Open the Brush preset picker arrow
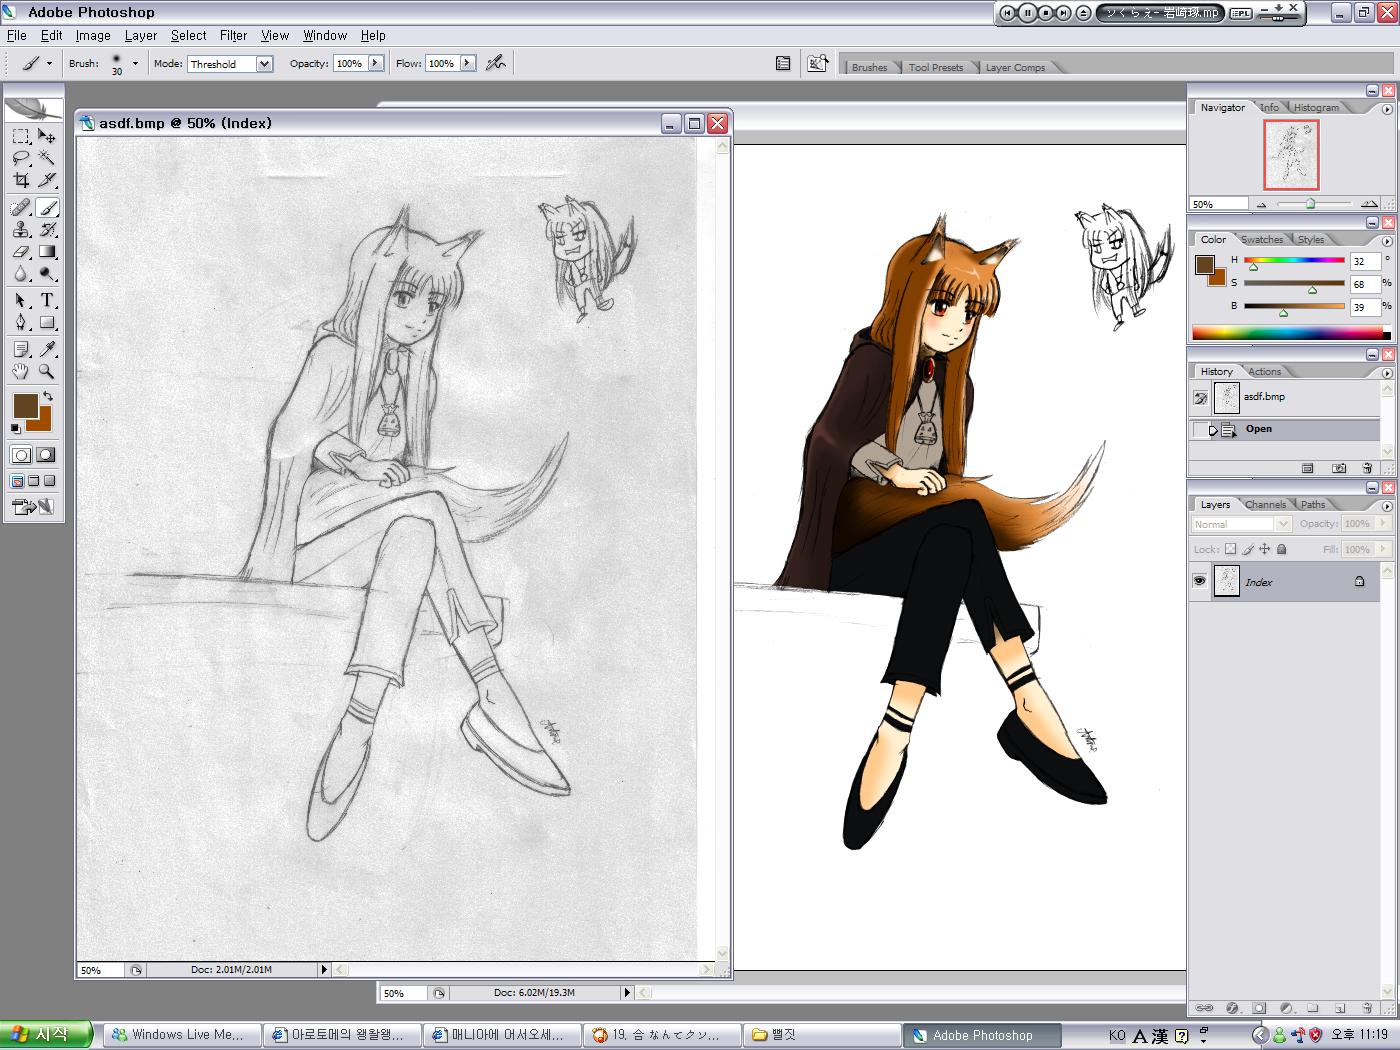1400x1050 pixels. click(x=135, y=64)
